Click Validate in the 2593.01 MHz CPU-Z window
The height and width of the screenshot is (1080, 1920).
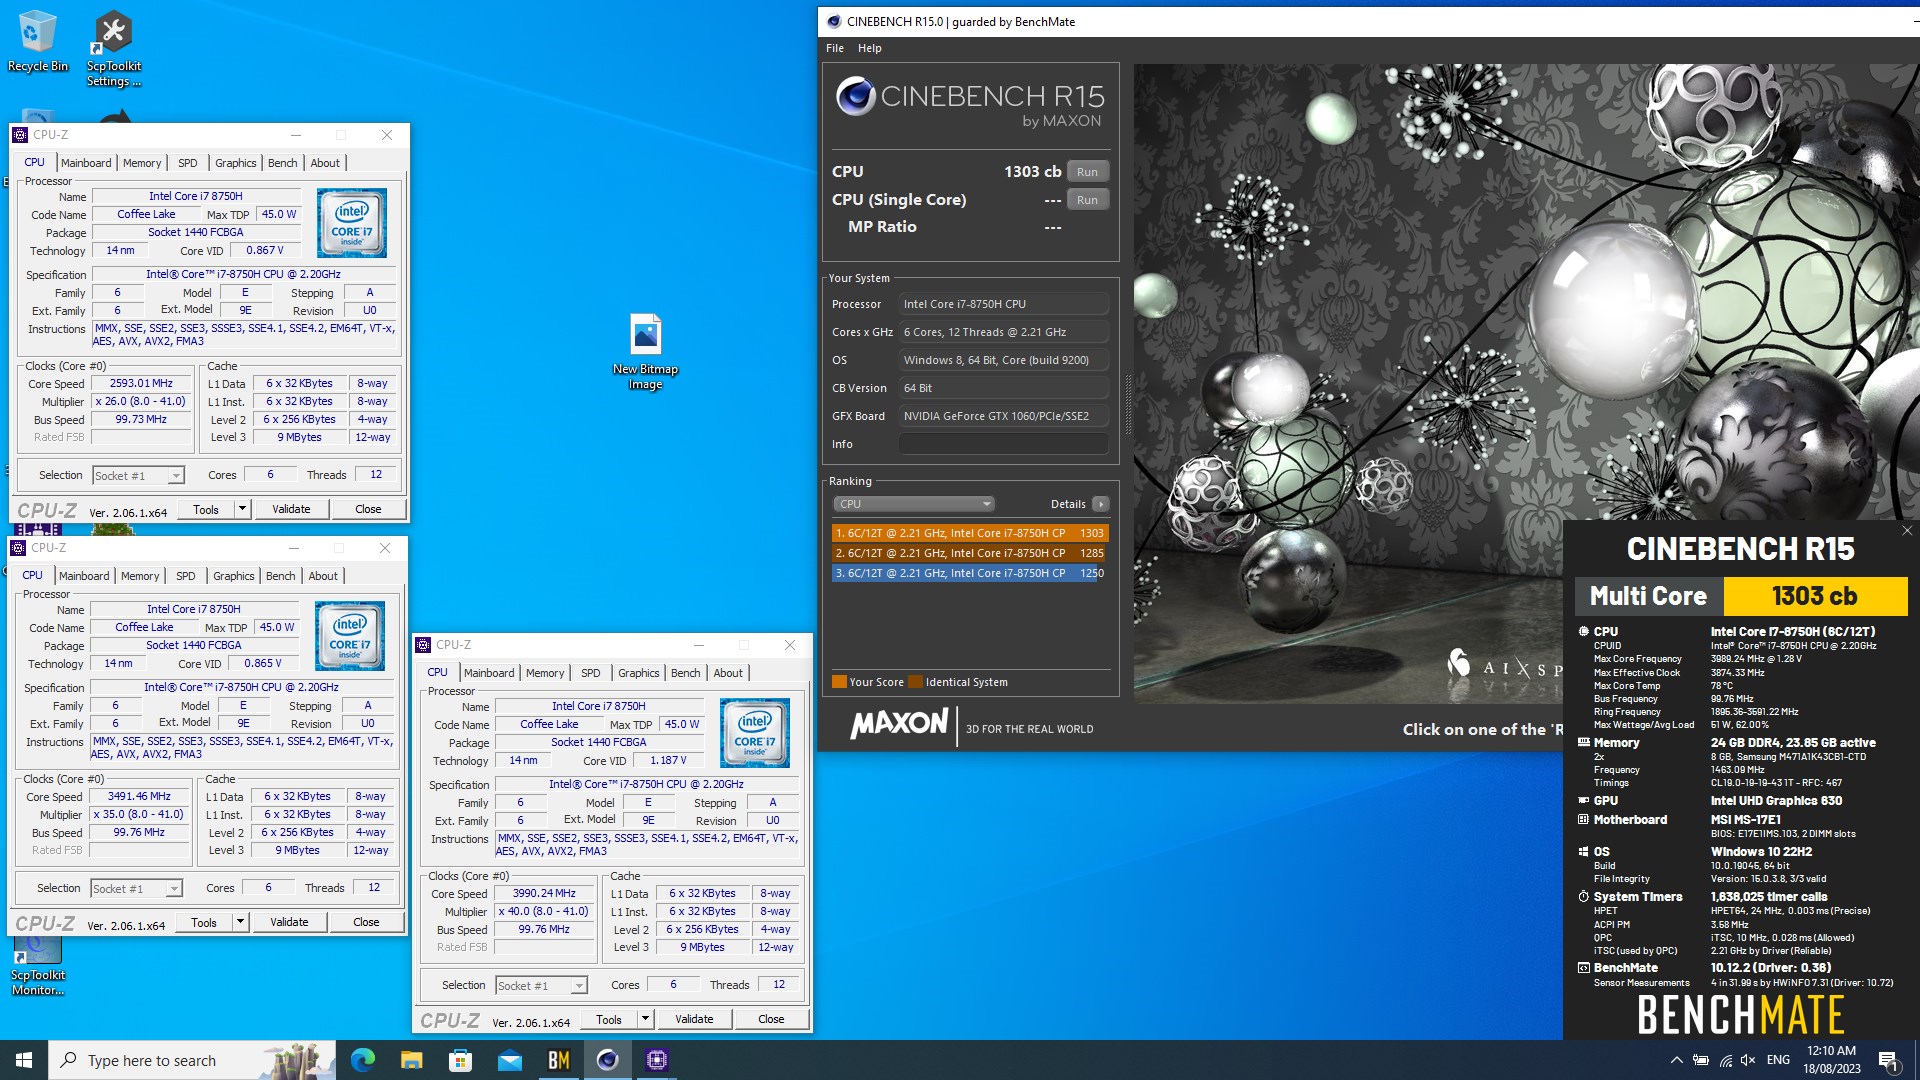click(291, 509)
